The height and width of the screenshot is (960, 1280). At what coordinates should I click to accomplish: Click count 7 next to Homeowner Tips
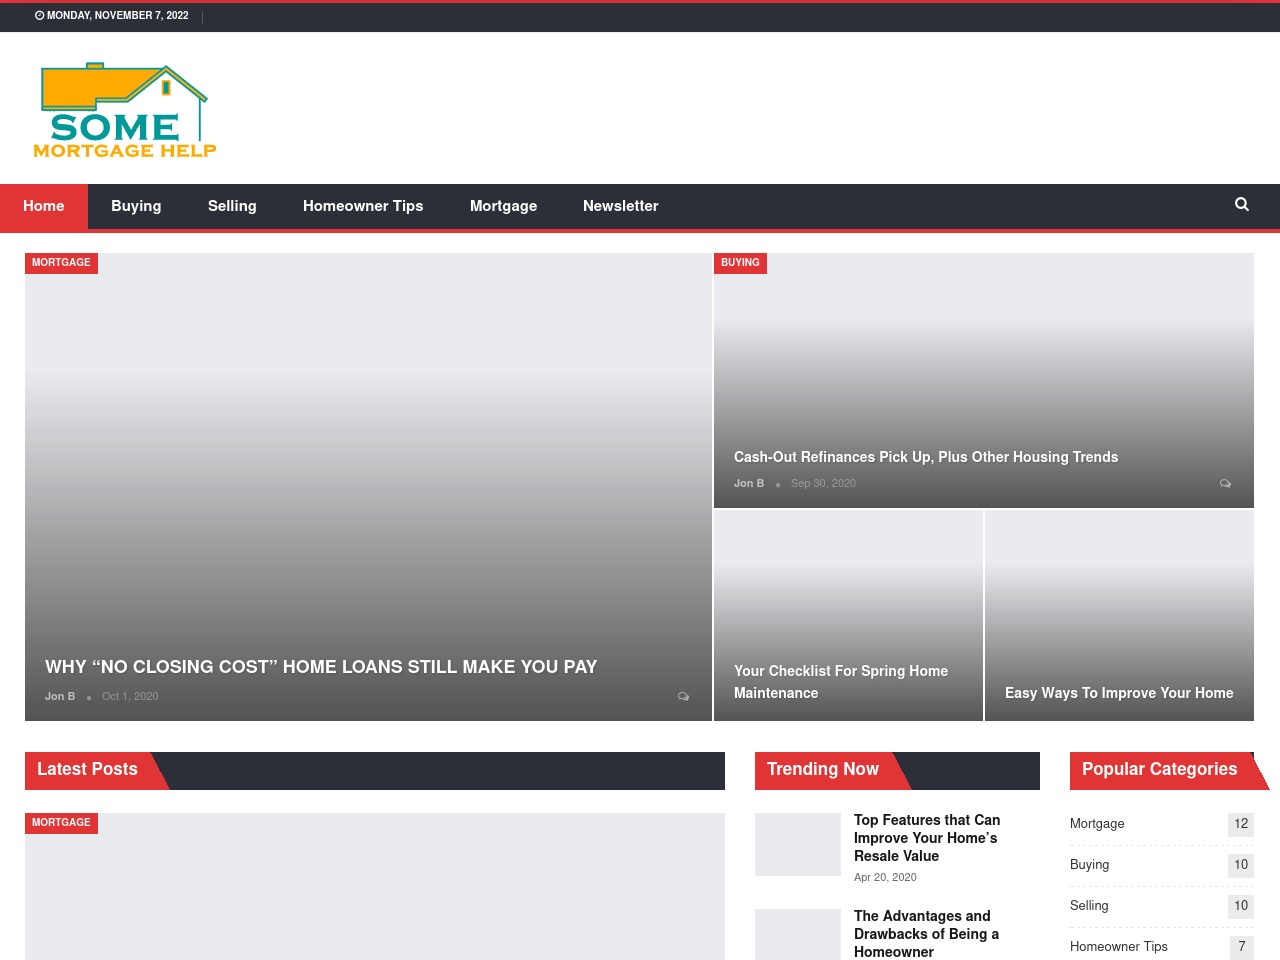1241,947
